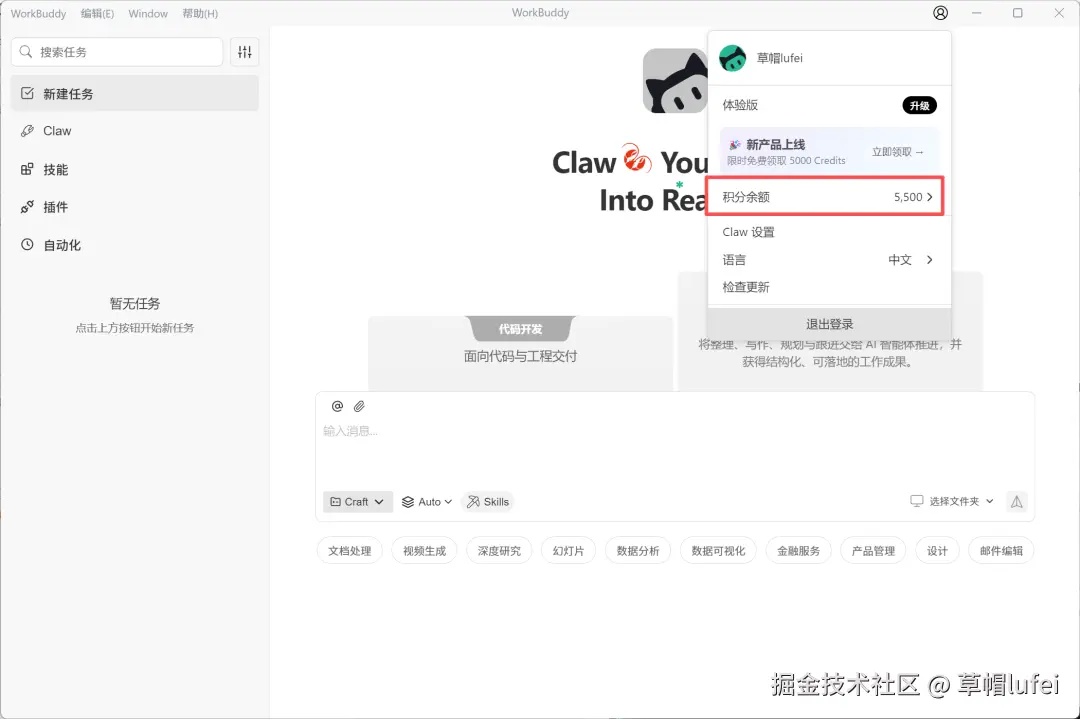The width and height of the screenshot is (1080, 719).
Task: Select the 代码开发 card tab
Action: pos(521,329)
